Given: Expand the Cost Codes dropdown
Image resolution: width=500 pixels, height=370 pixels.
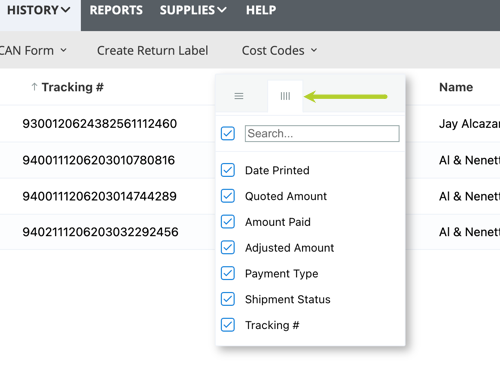Looking at the screenshot, I should pyautogui.click(x=279, y=51).
